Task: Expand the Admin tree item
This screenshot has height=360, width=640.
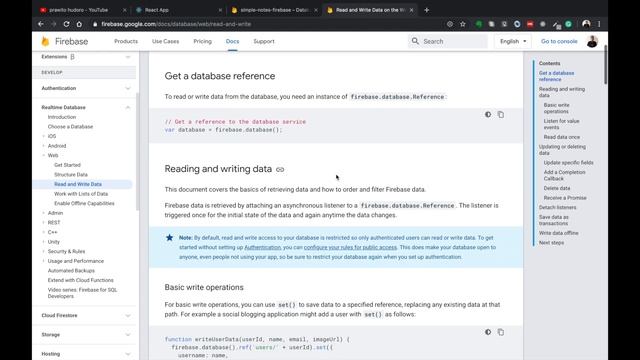Action: 44,213
